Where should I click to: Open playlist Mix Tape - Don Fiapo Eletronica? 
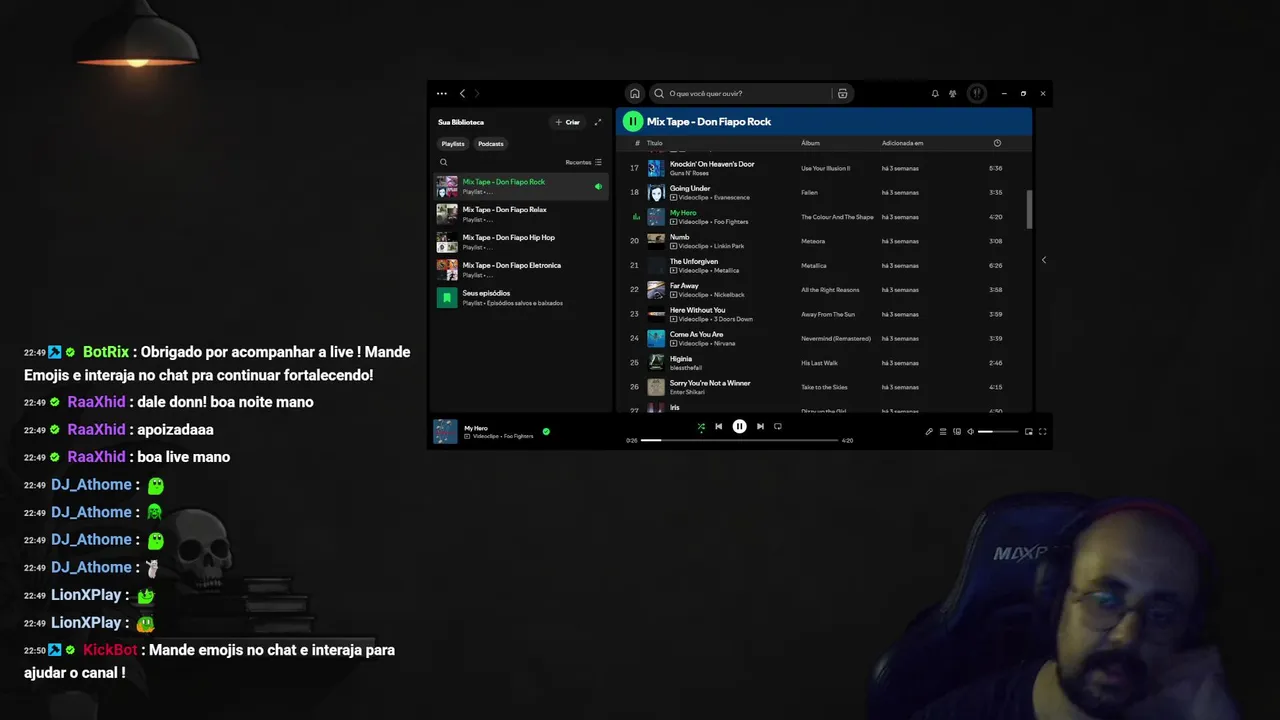[521, 270]
